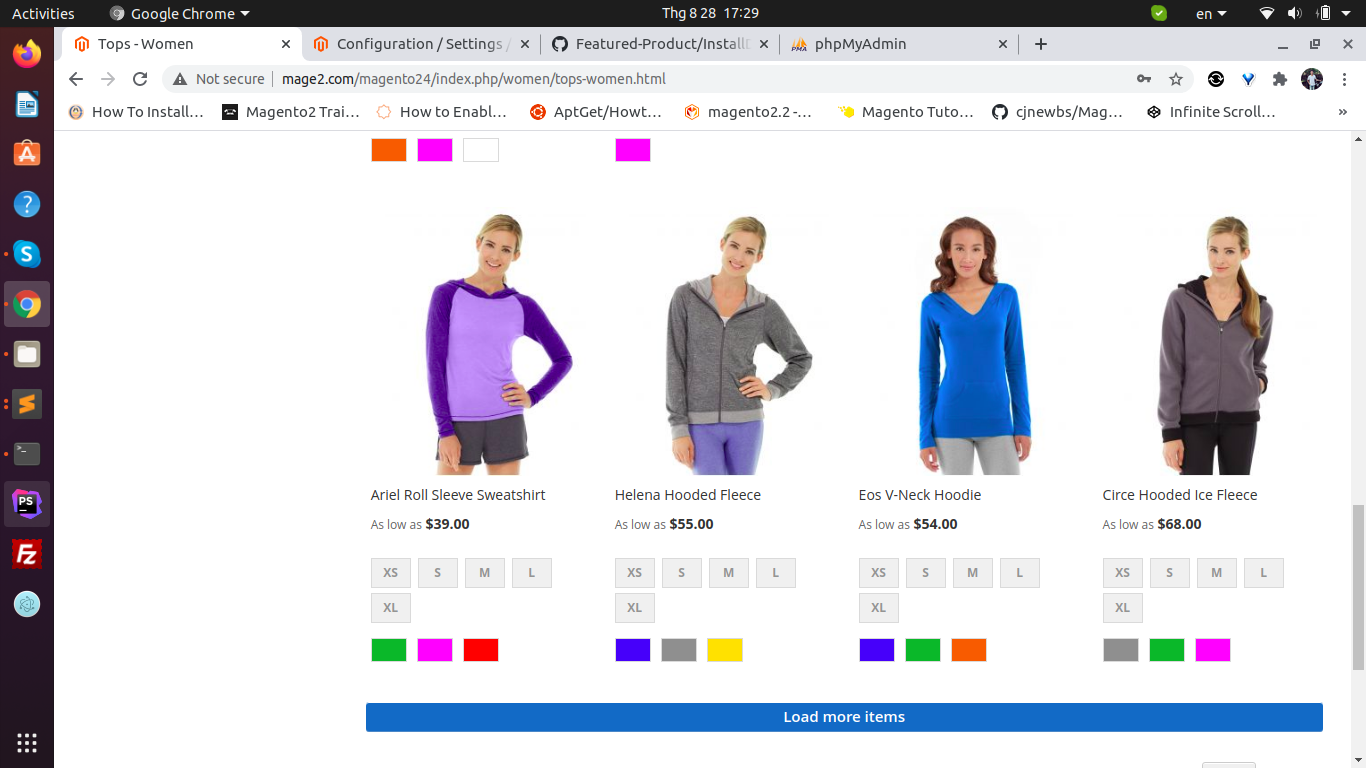Click the browser back arrow

point(76,79)
